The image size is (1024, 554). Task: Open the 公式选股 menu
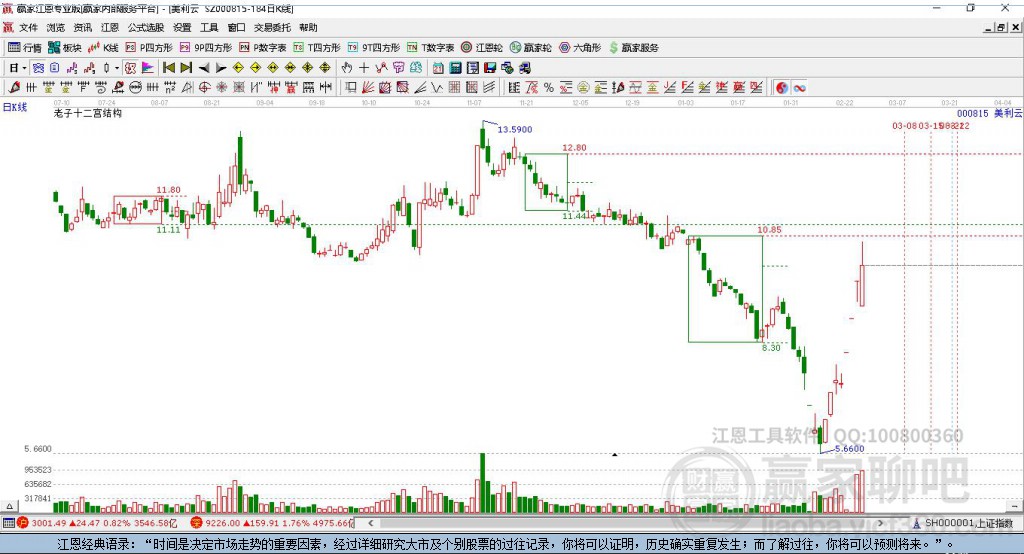(146, 27)
